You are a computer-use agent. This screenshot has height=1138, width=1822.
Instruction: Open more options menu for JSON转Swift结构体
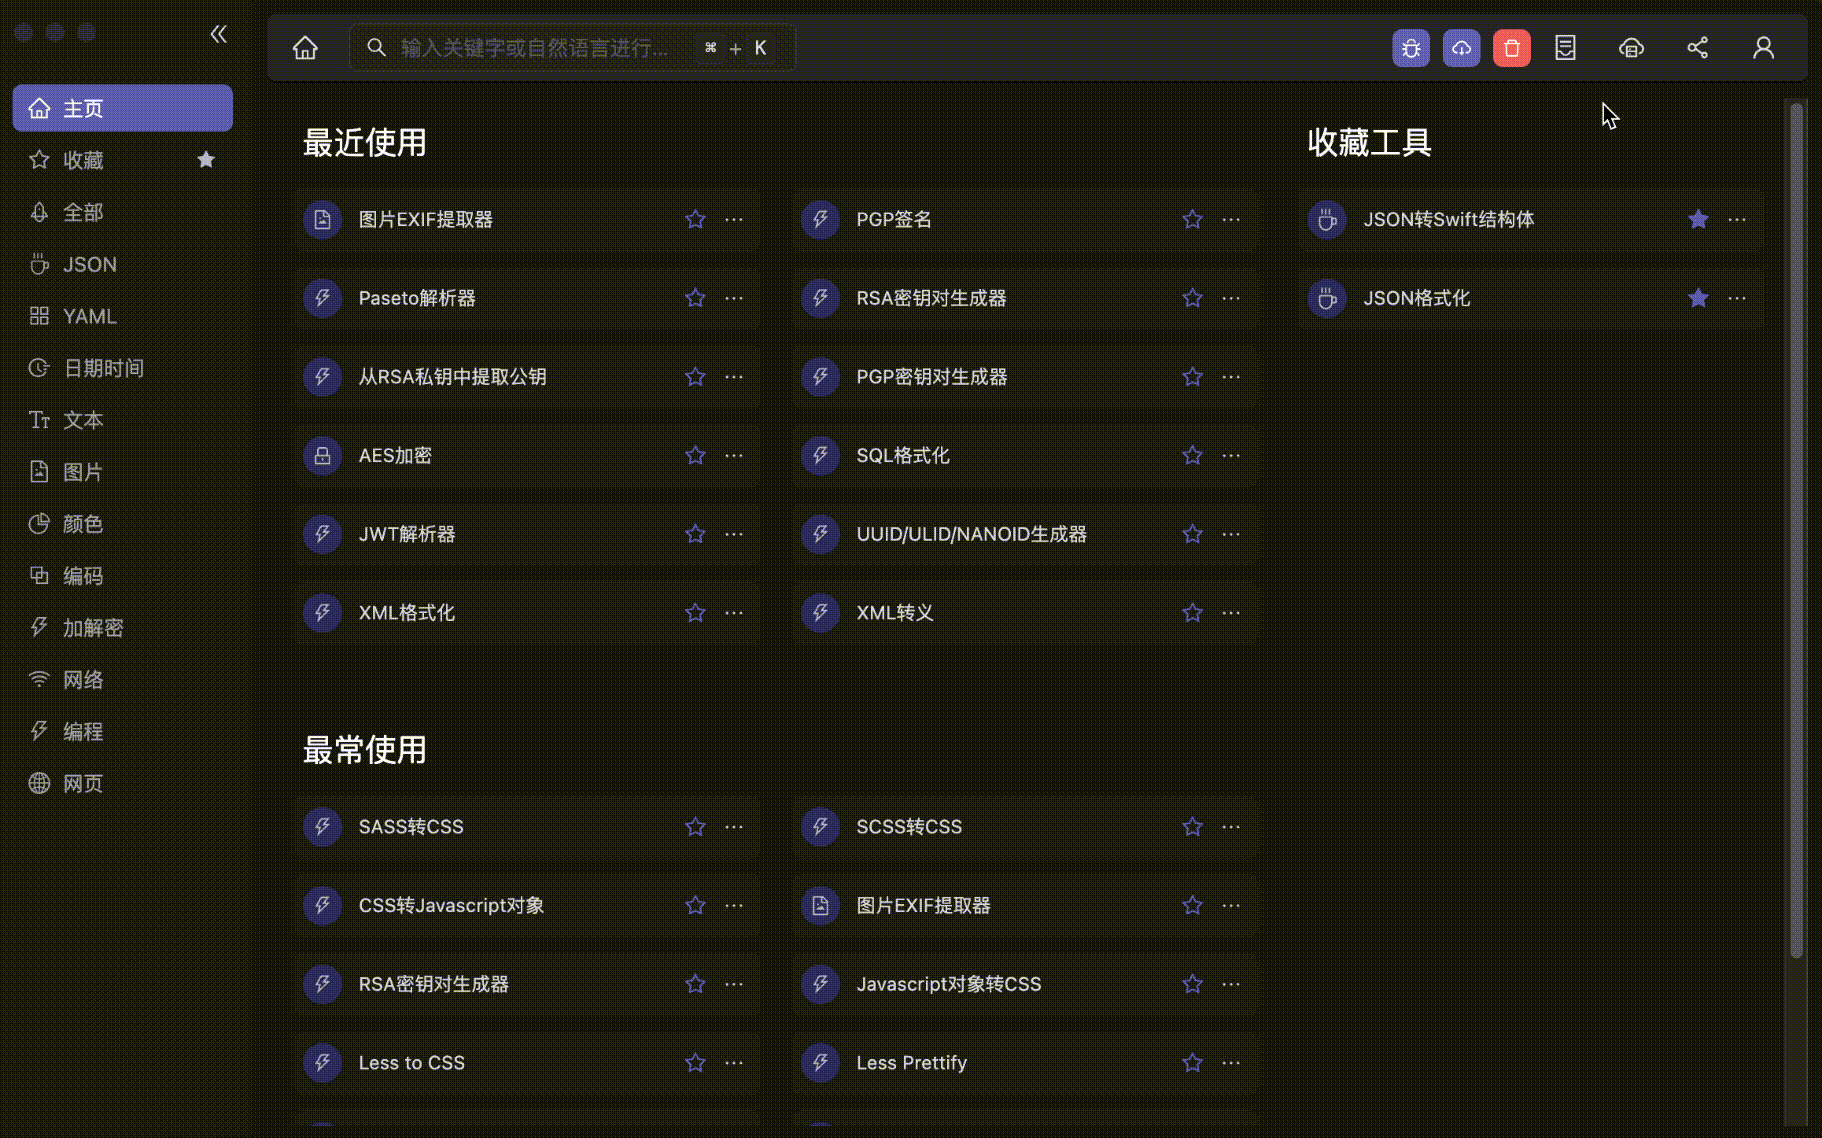[1737, 219]
